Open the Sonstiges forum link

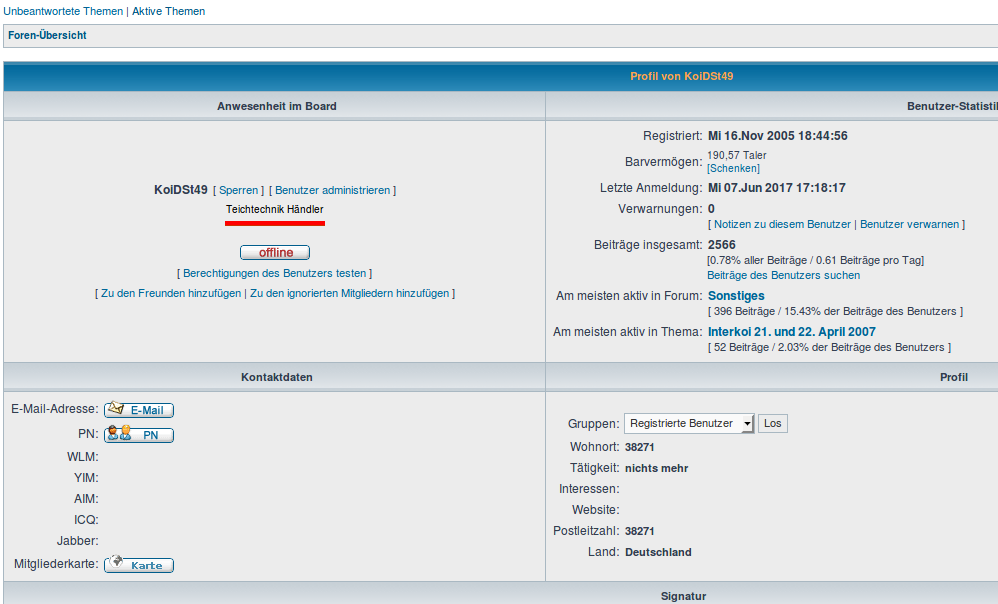736,296
